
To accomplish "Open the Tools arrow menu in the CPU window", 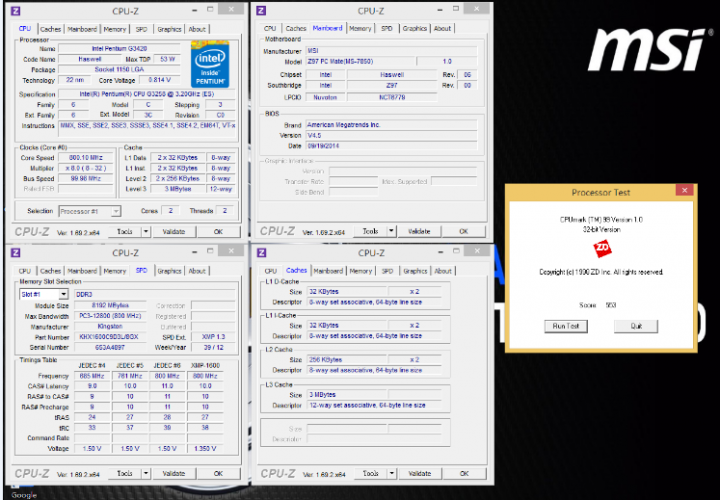I will (x=146, y=231).
